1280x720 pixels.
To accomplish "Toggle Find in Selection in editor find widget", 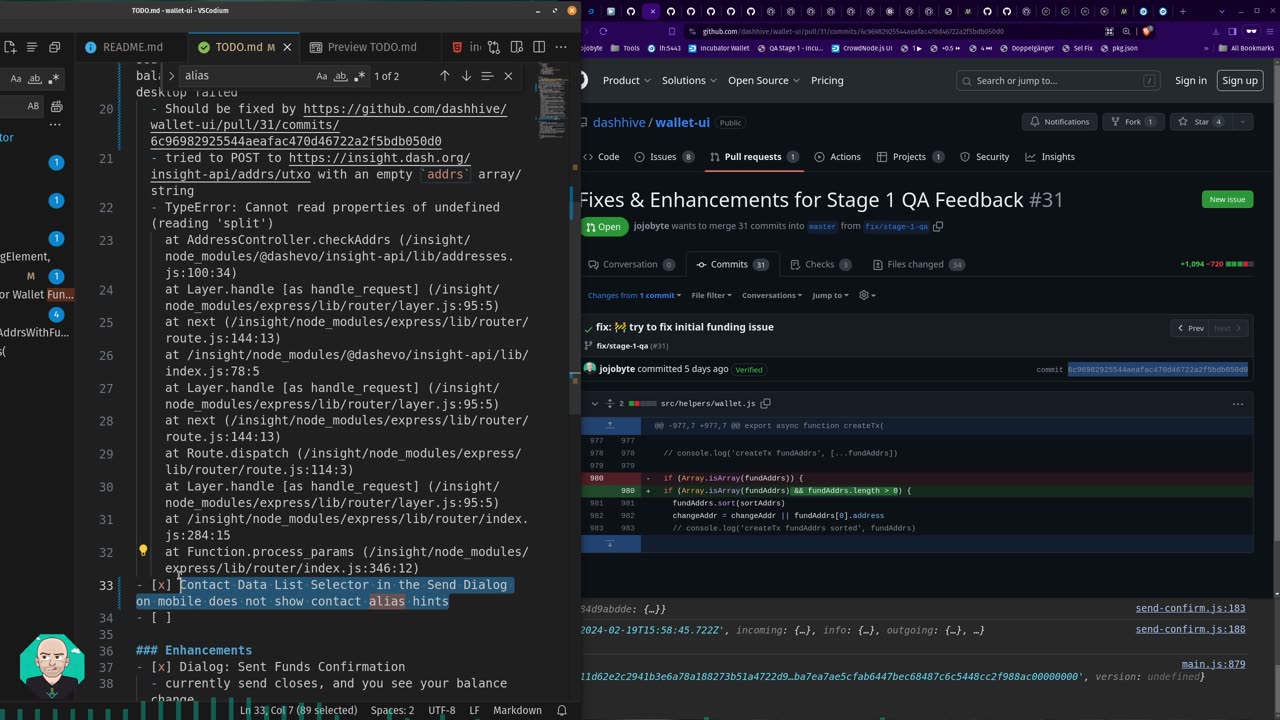I will (487, 76).
